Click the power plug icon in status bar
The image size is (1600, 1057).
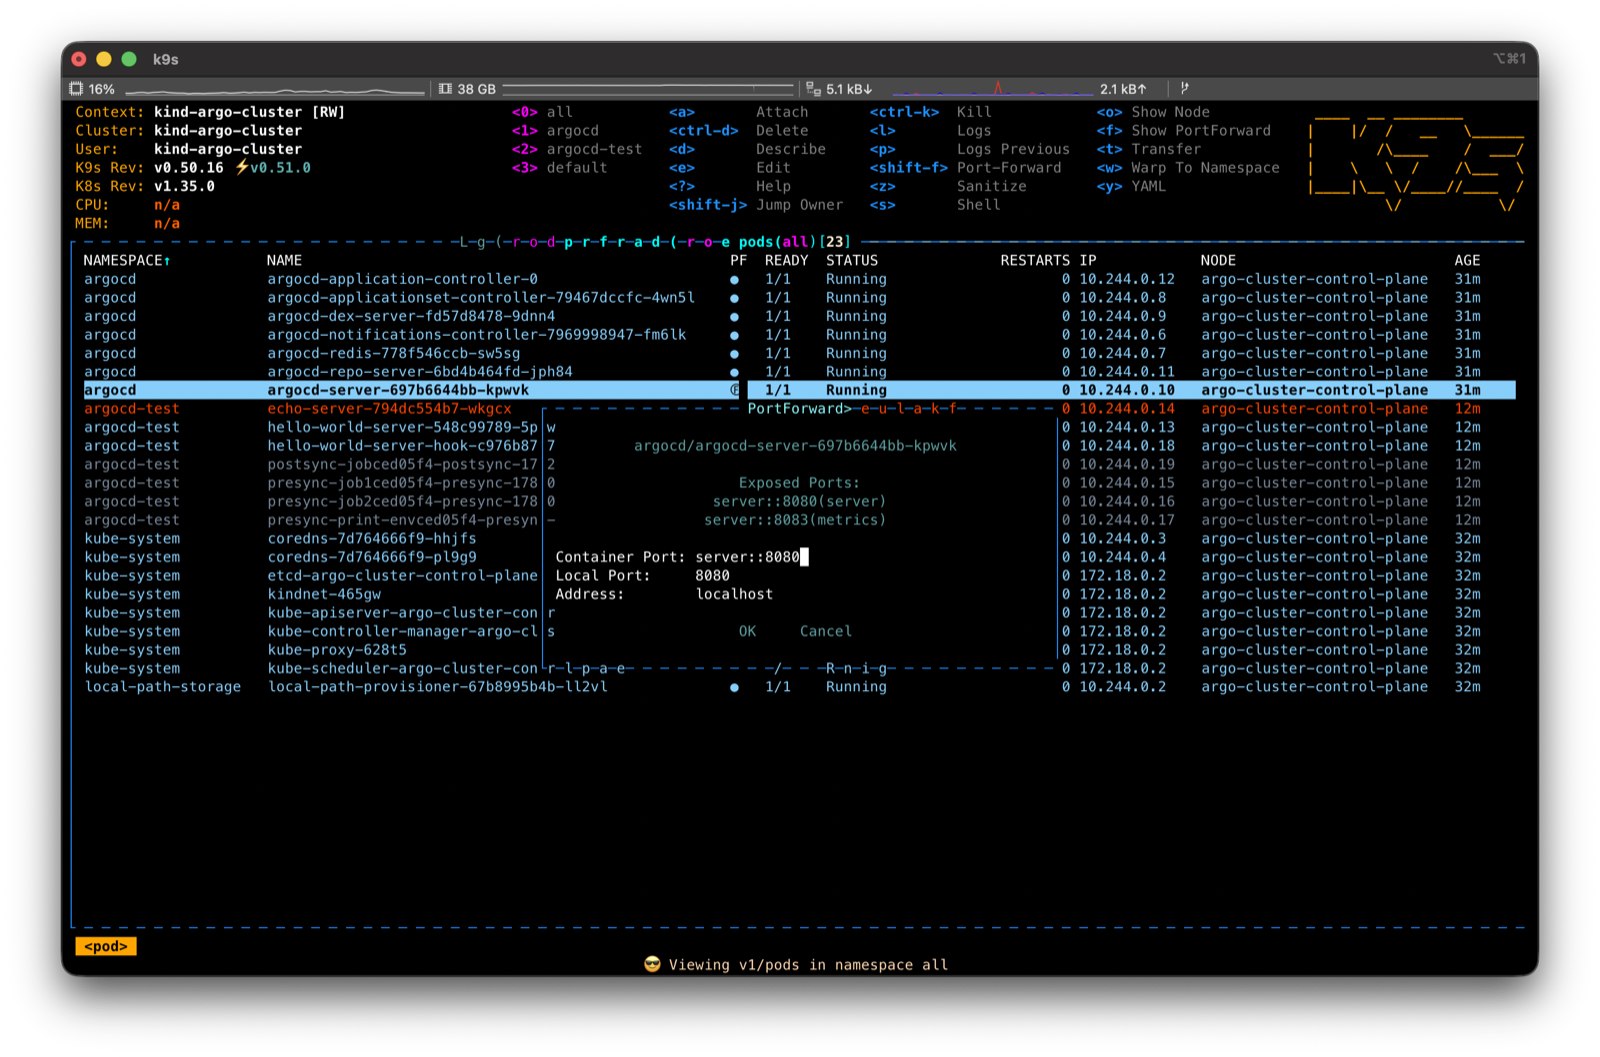1184,88
